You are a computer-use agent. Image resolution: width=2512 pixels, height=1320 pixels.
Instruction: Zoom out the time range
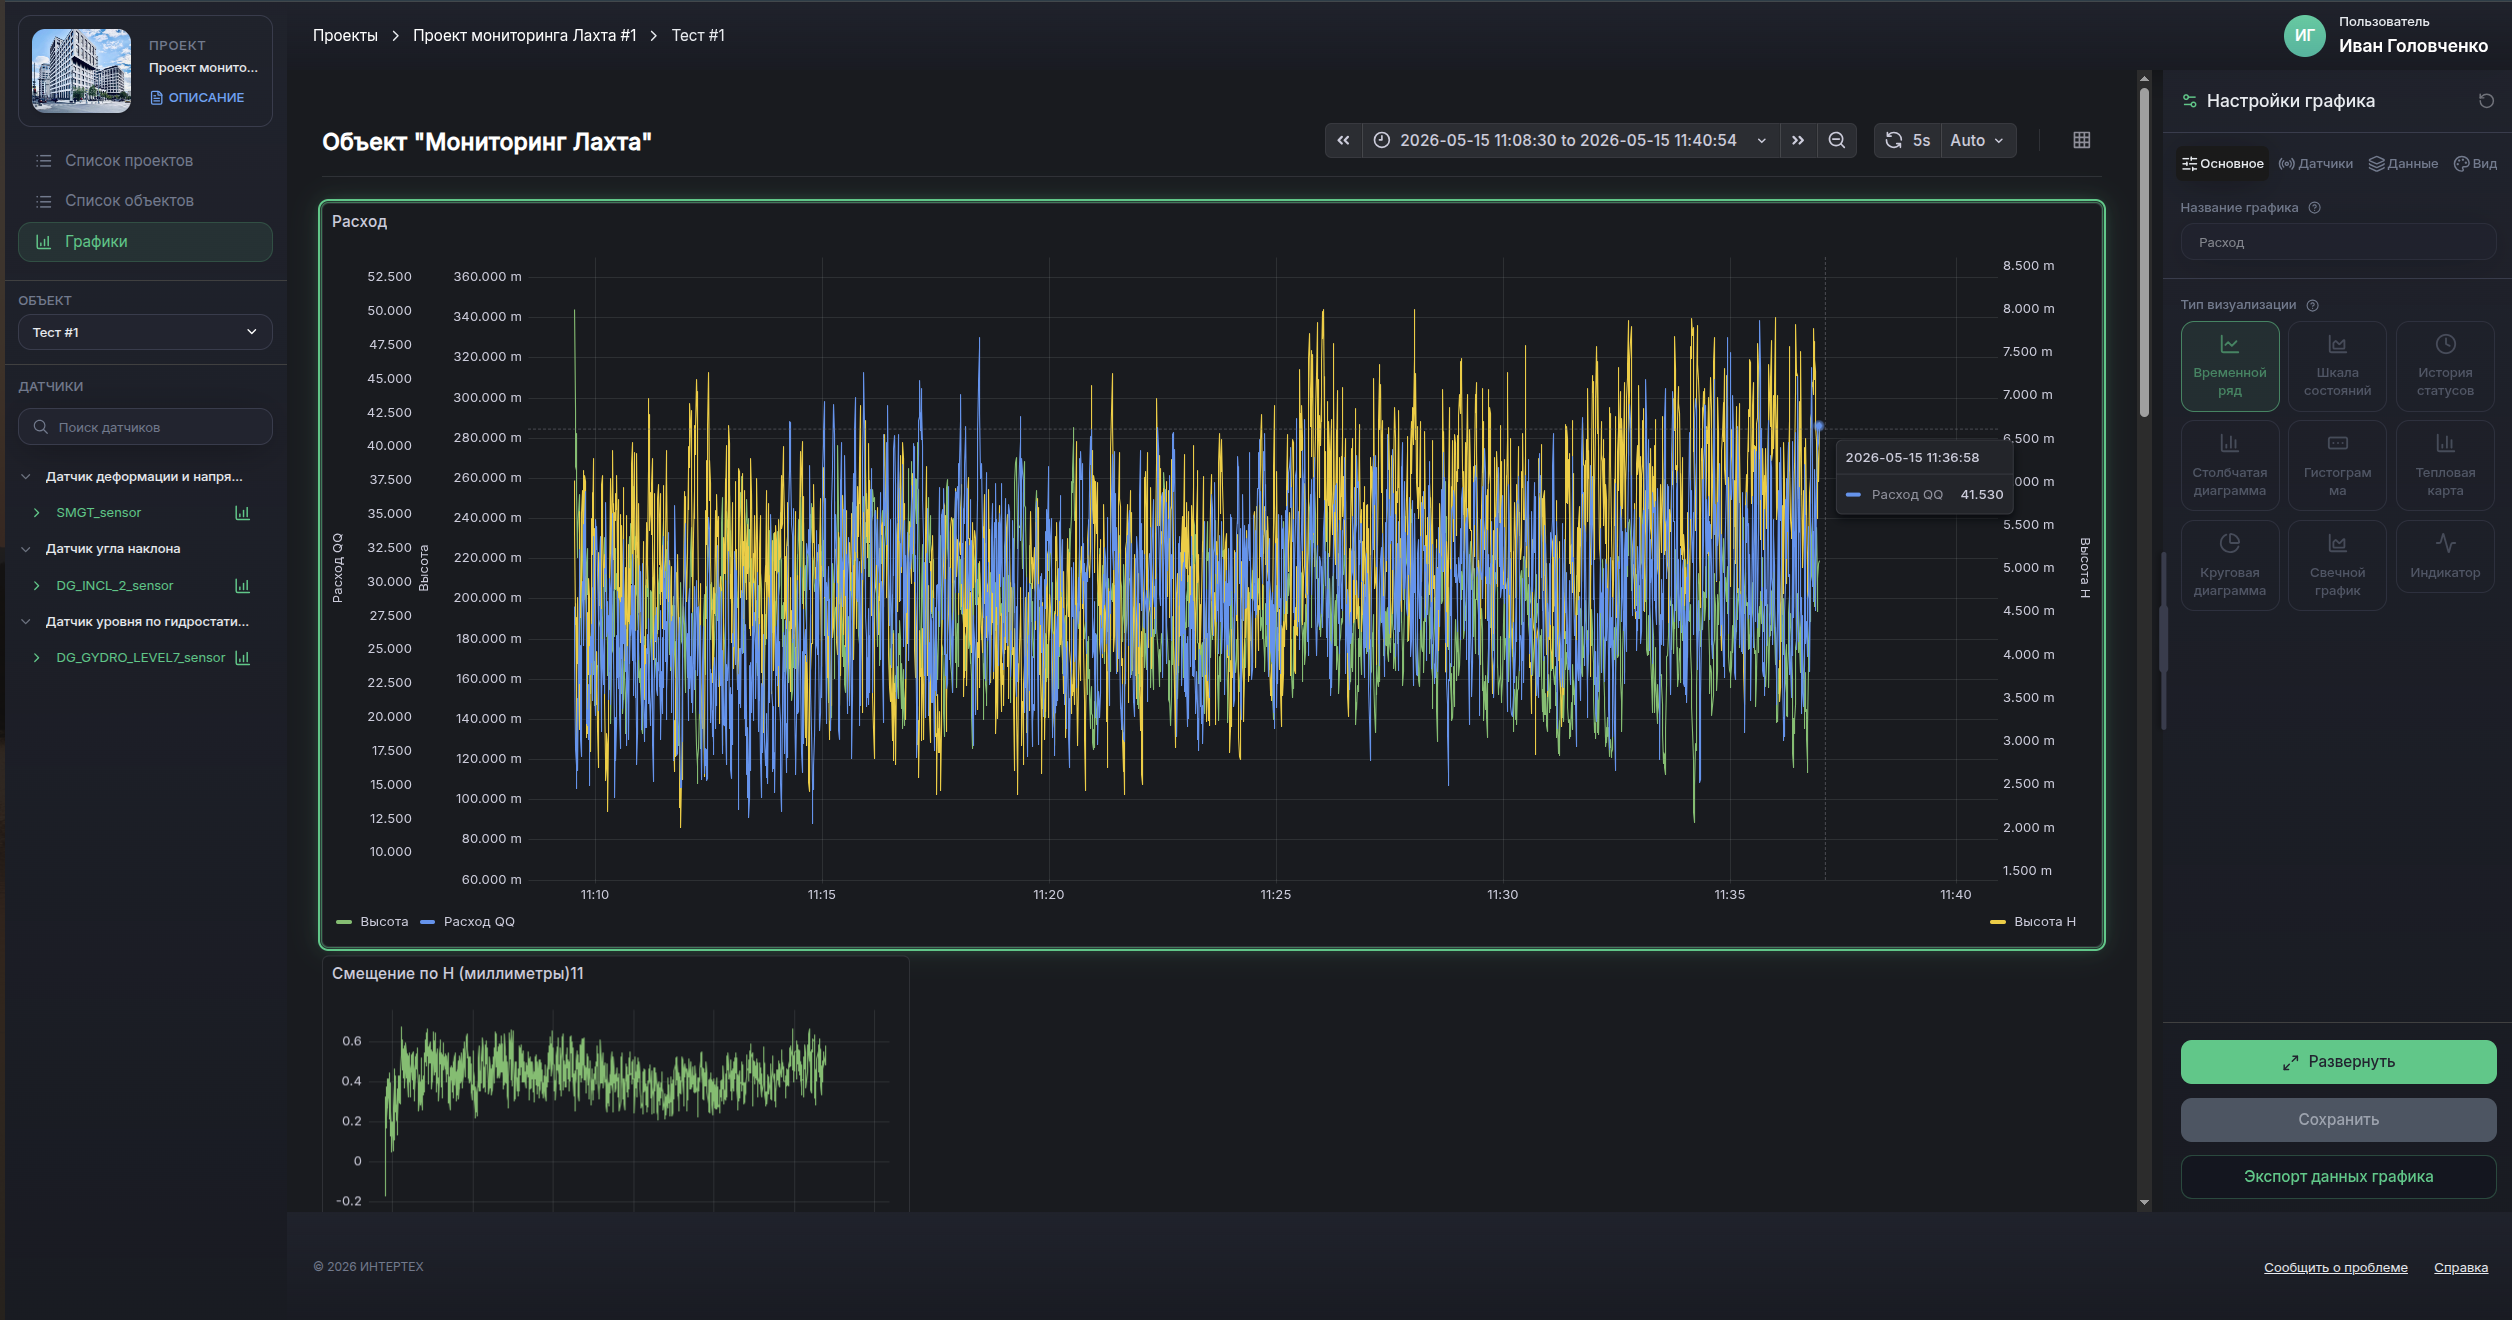[1837, 141]
